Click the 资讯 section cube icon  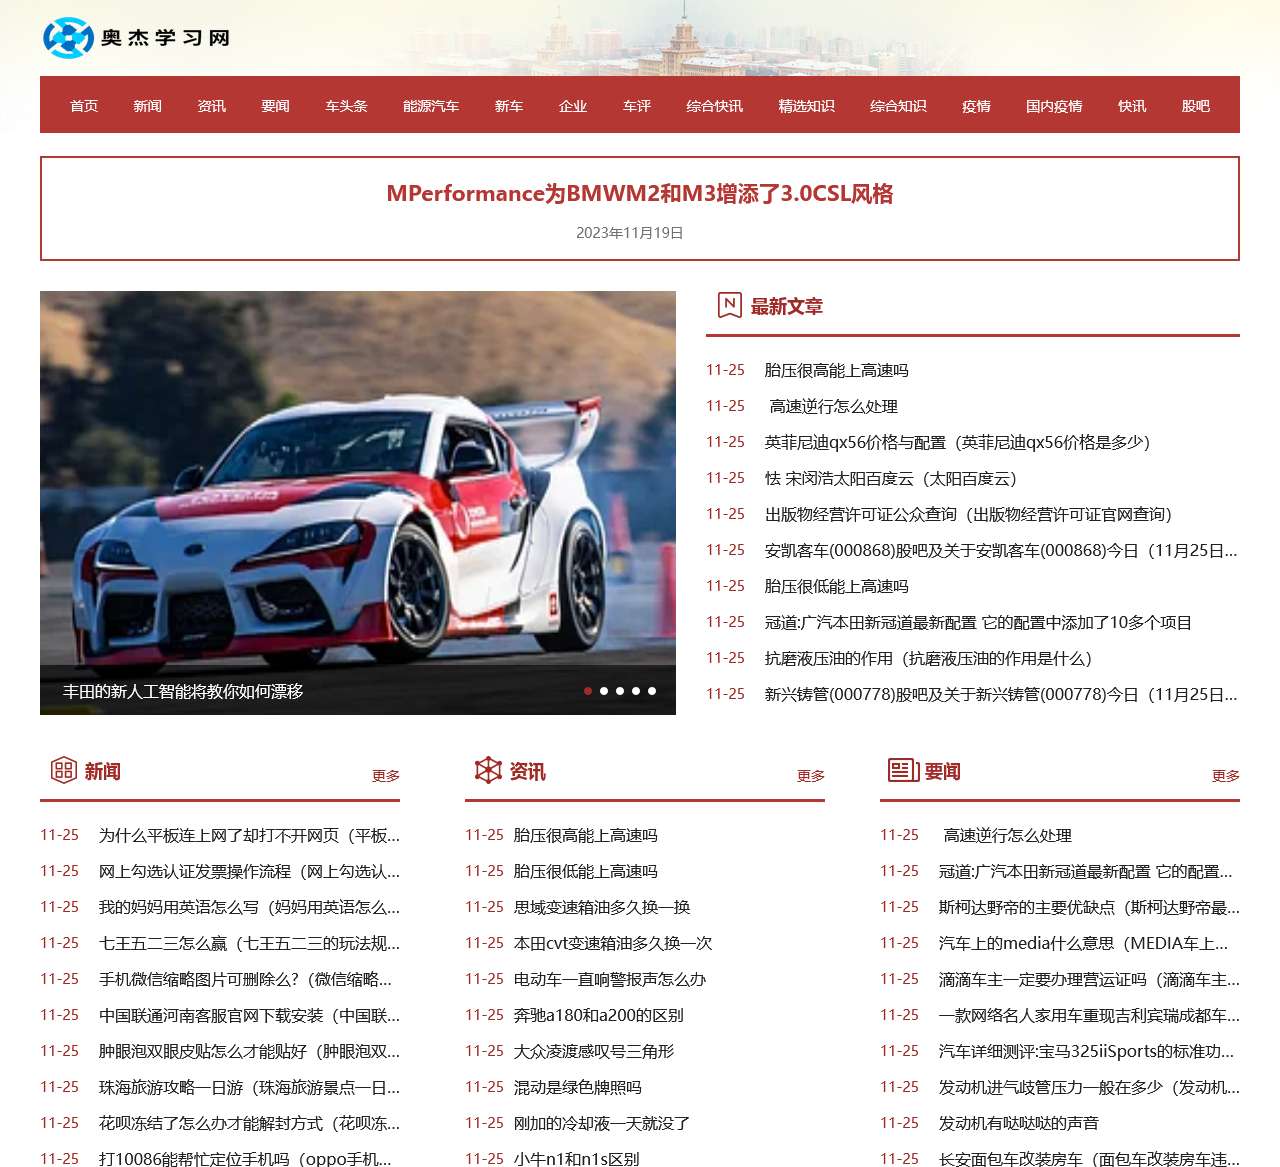tap(488, 769)
